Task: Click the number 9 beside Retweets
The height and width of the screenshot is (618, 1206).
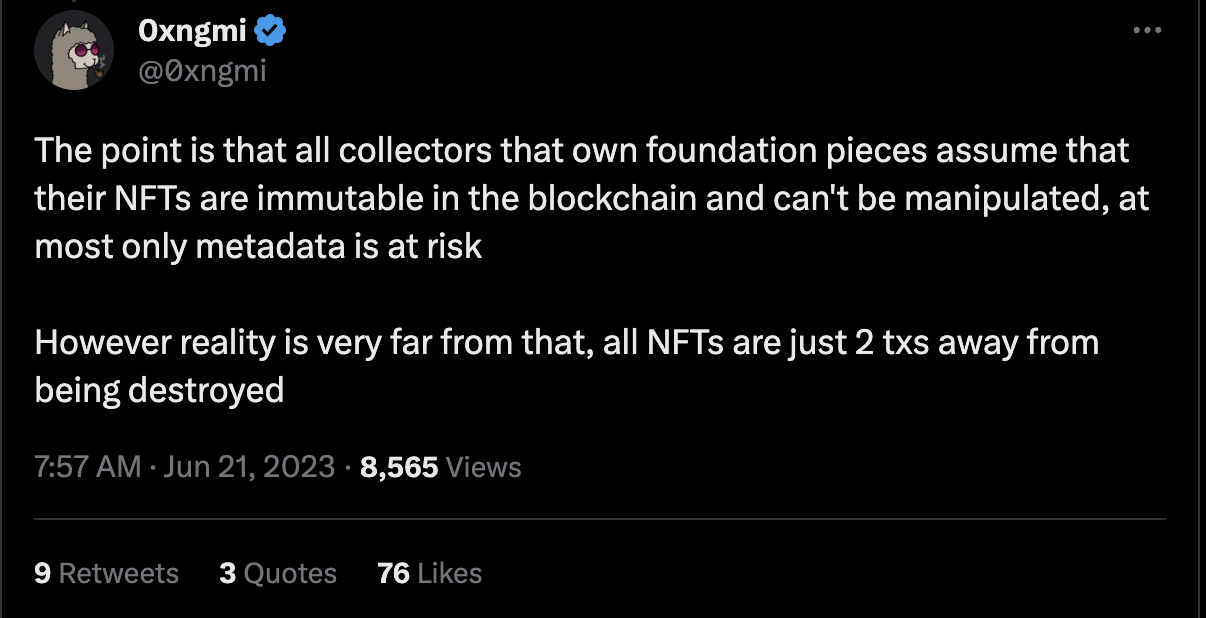Action: [x=42, y=573]
